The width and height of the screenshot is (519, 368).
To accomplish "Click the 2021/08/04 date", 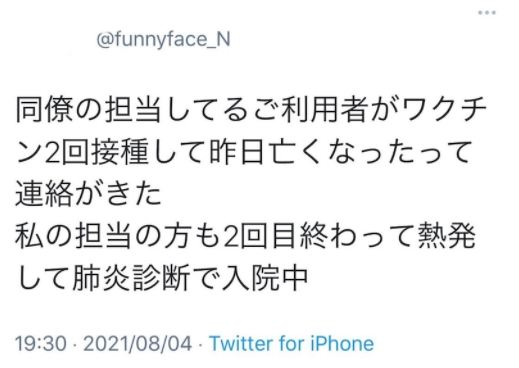I will (x=138, y=343).
